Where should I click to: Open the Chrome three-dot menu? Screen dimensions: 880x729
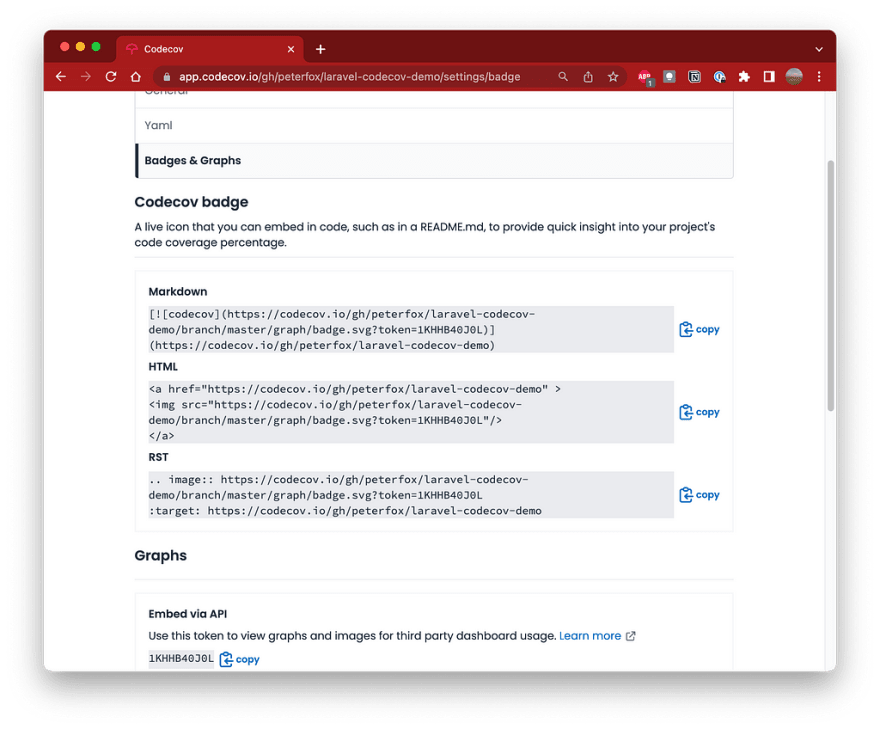(819, 77)
